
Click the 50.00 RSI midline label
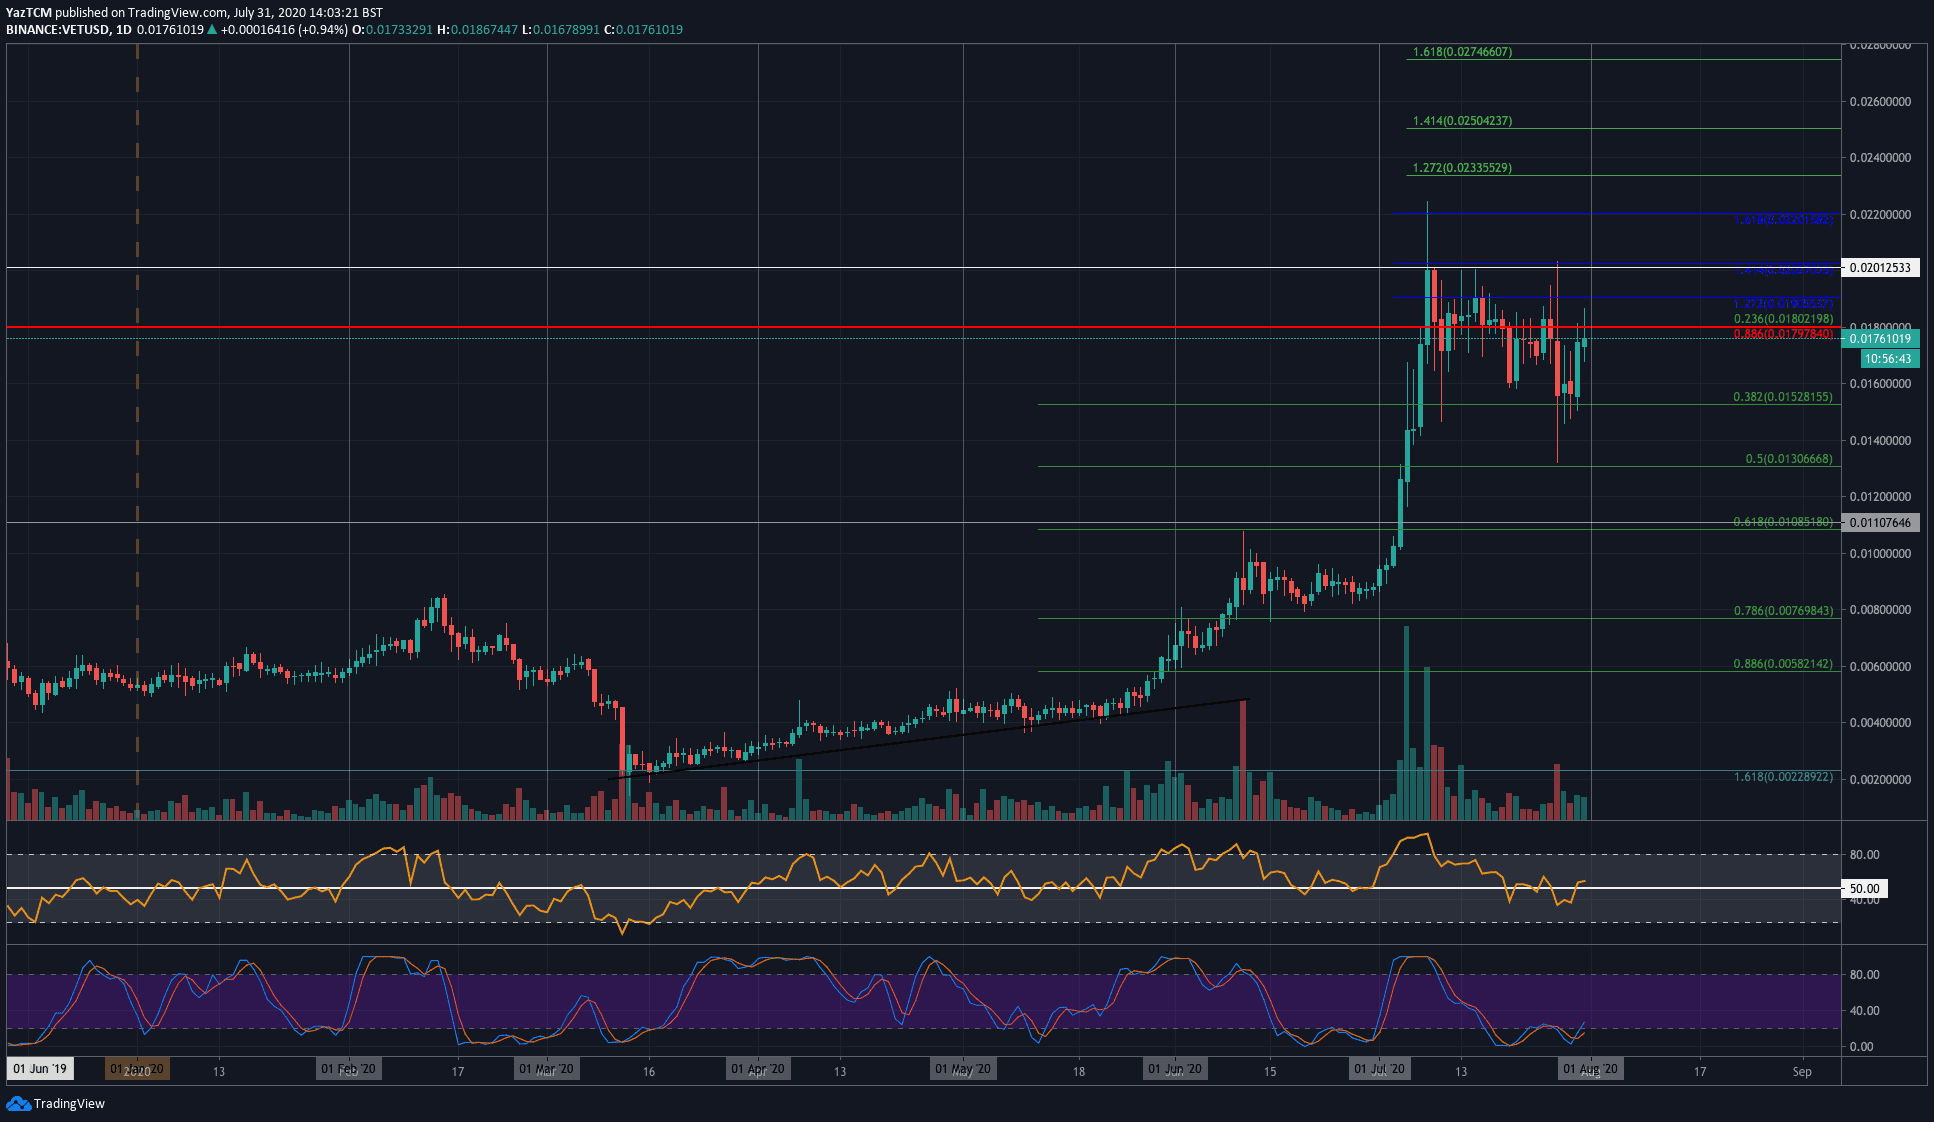coord(1865,888)
